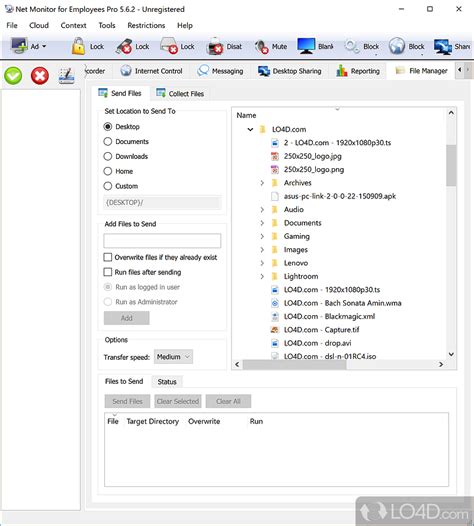Click the Blackmagic.xml file icon
Viewport: 474px width, 526px height.
(x=275, y=317)
